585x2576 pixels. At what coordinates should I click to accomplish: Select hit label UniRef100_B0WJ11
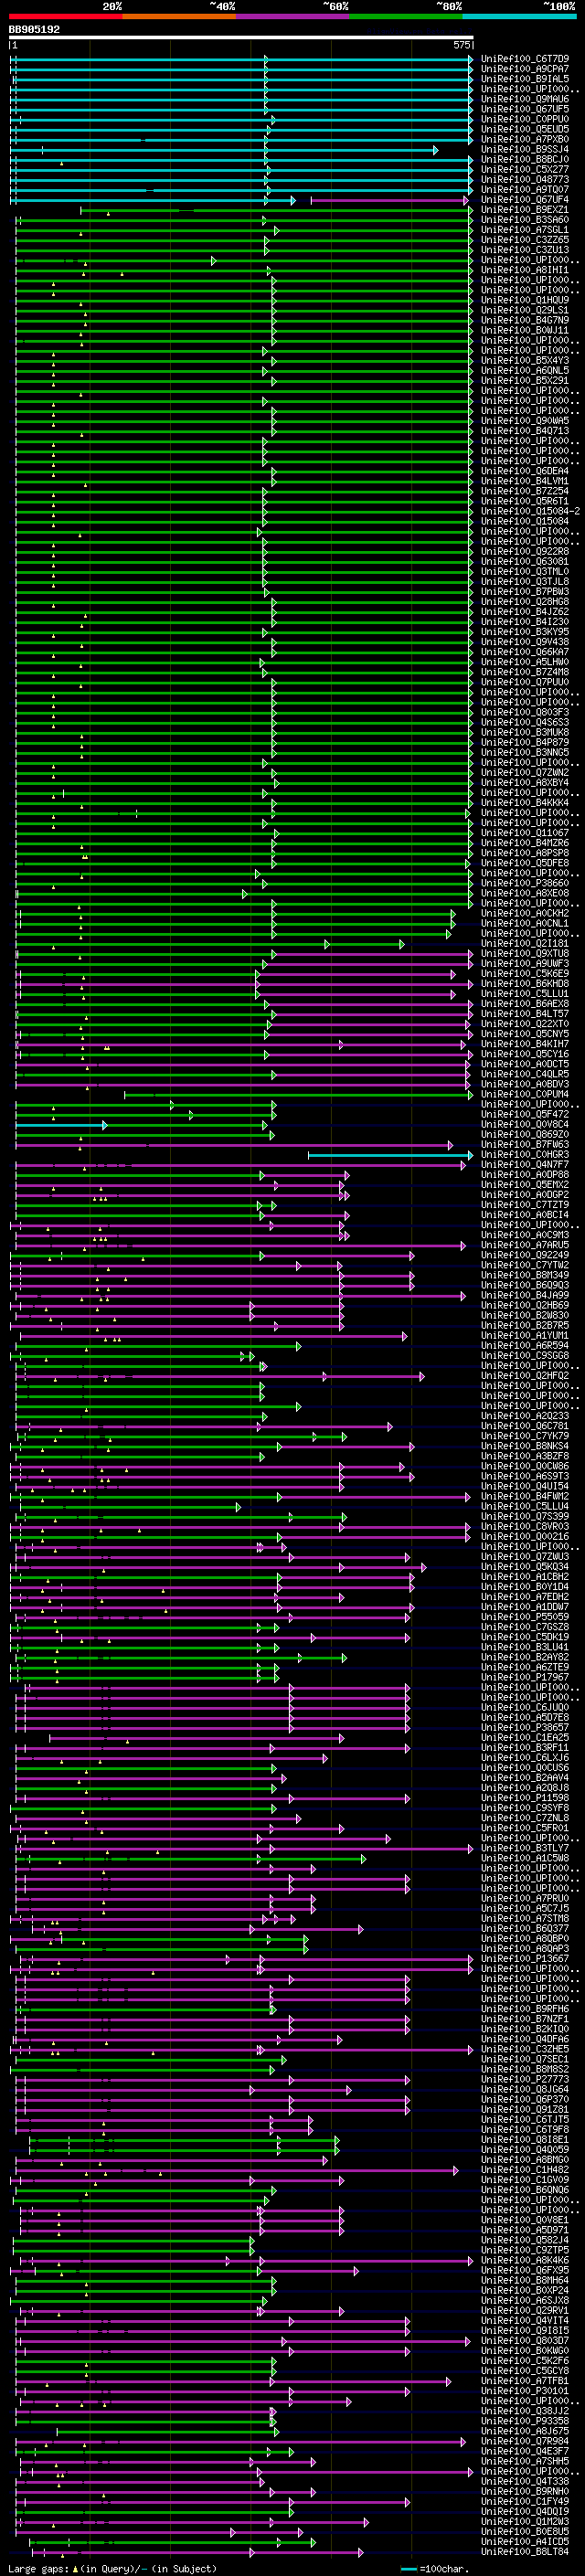pyautogui.click(x=525, y=330)
